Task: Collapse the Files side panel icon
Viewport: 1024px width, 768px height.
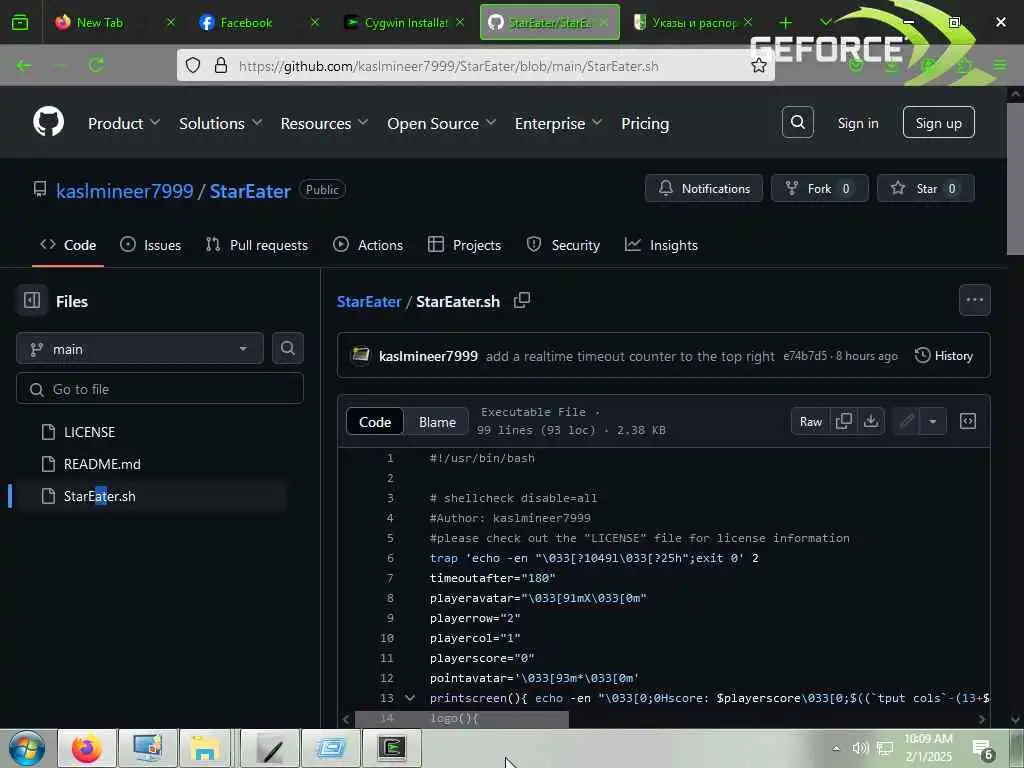Action: 32,300
